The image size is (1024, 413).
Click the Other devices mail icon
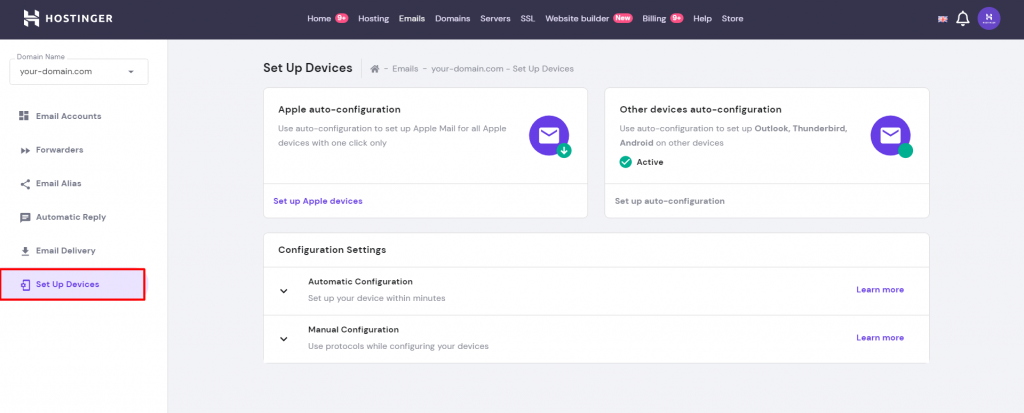(891, 137)
